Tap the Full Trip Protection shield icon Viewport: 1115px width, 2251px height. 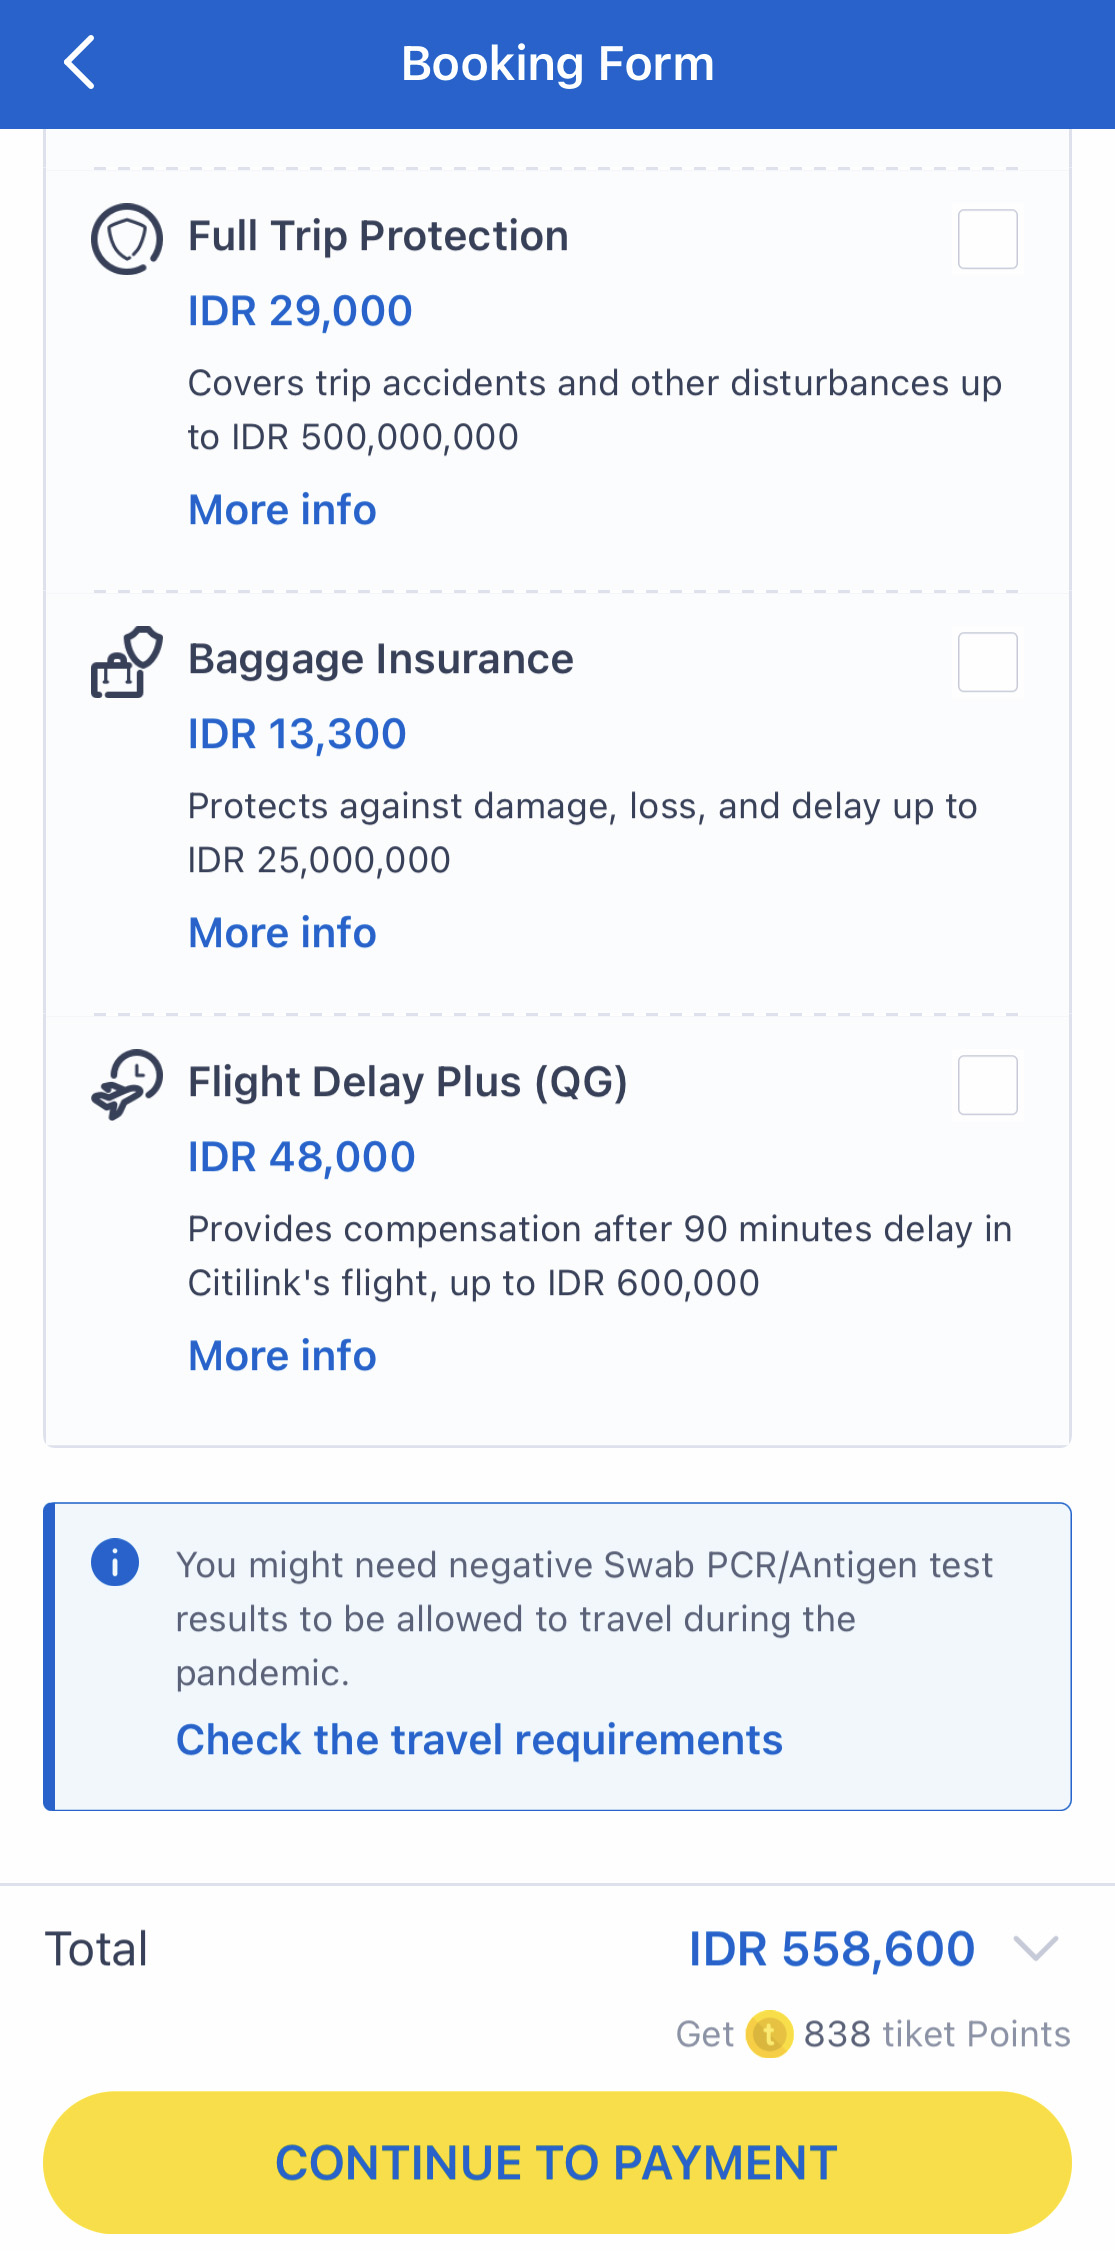click(127, 239)
